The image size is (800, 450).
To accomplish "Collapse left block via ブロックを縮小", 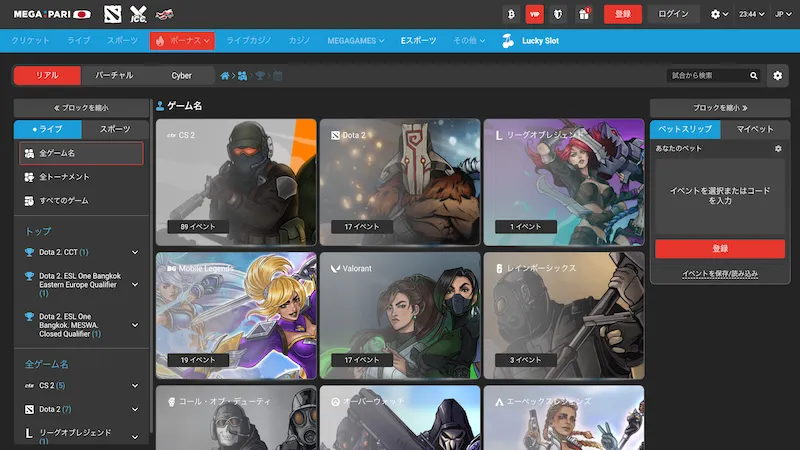I will [x=81, y=108].
